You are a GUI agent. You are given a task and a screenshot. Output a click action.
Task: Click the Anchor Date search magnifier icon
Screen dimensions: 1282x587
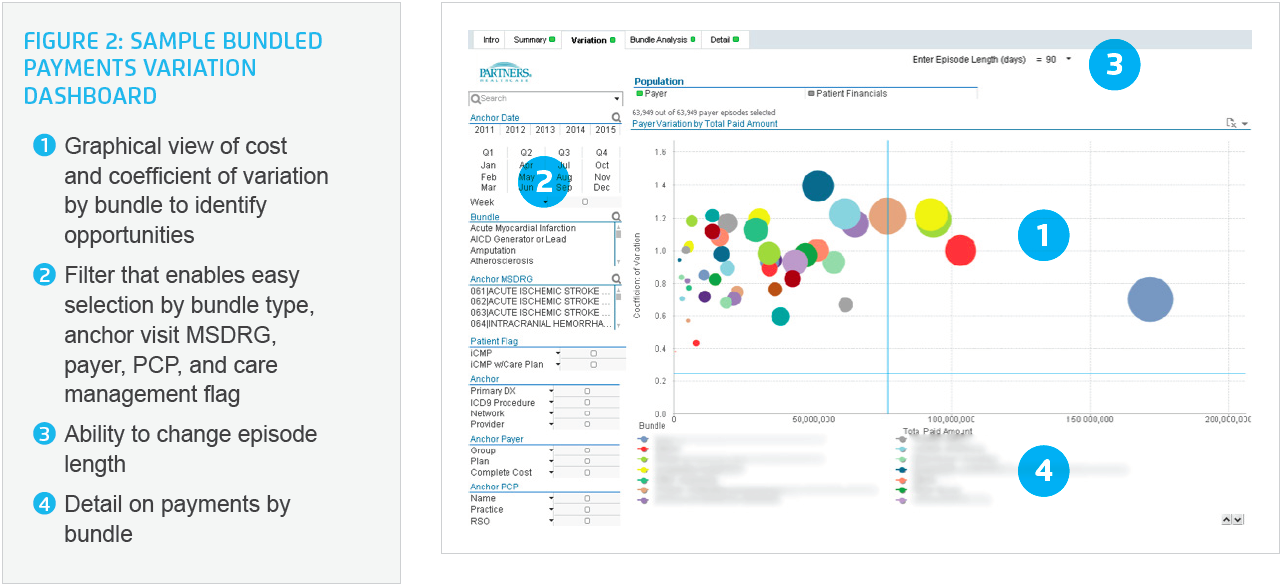click(x=615, y=115)
